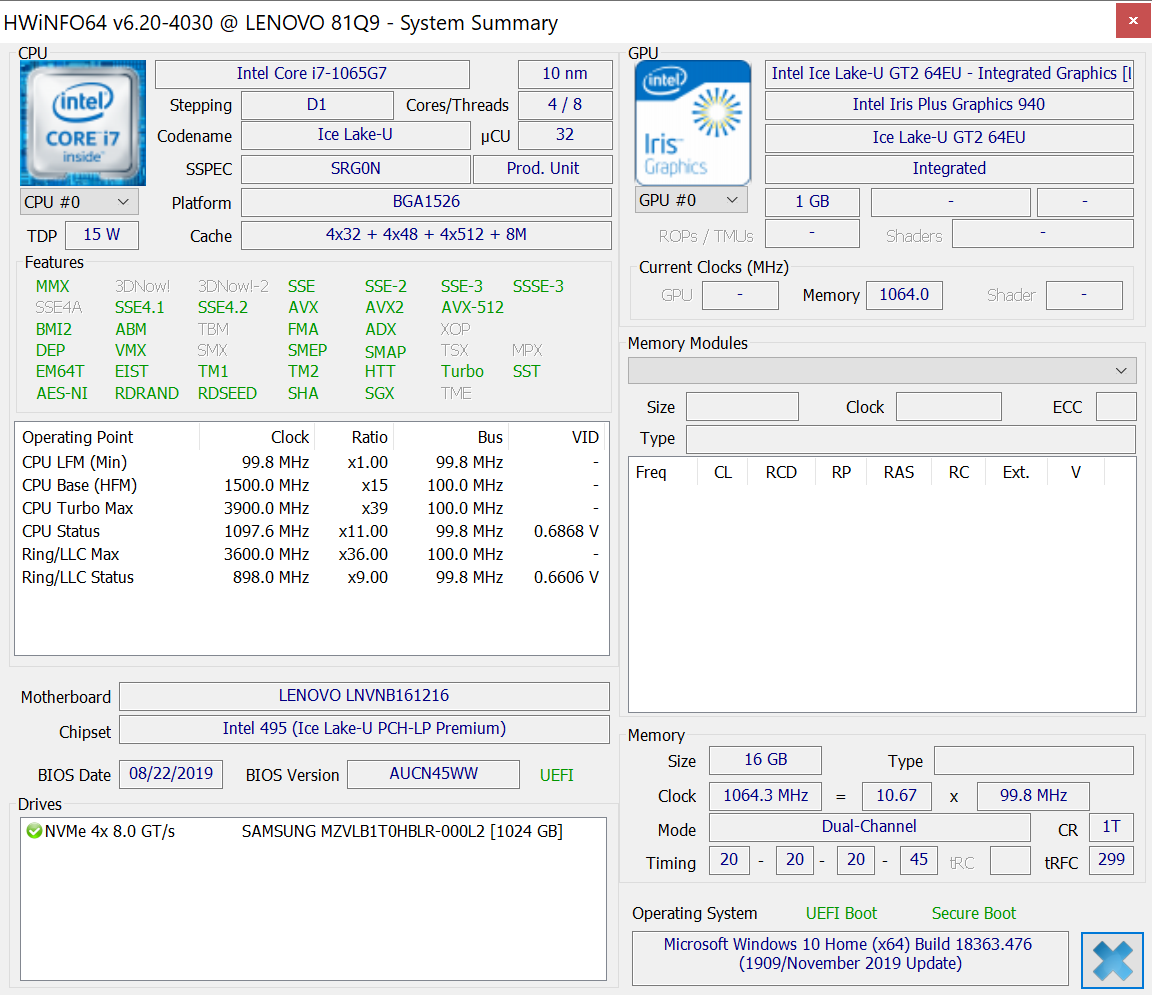Viewport: 1152px width, 995px height.
Task: Click the LENOVO LNVNB161216 motherboard field
Action: [x=364, y=696]
